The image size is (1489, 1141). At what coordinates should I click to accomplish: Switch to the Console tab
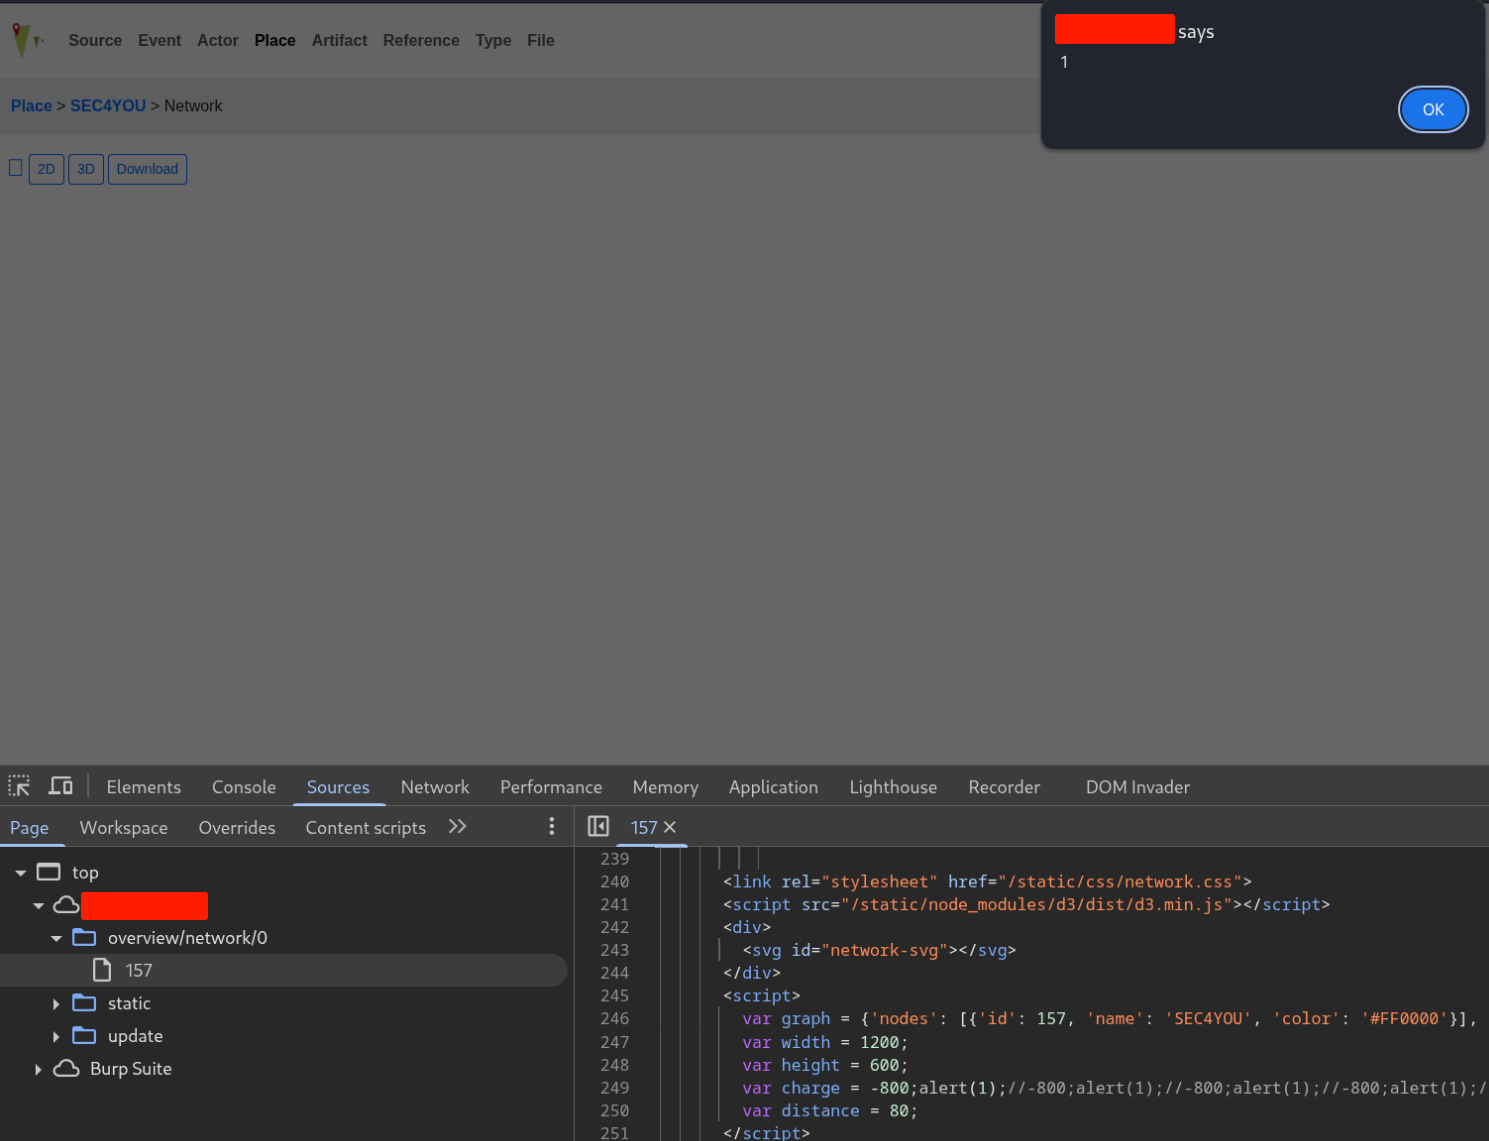(x=243, y=787)
